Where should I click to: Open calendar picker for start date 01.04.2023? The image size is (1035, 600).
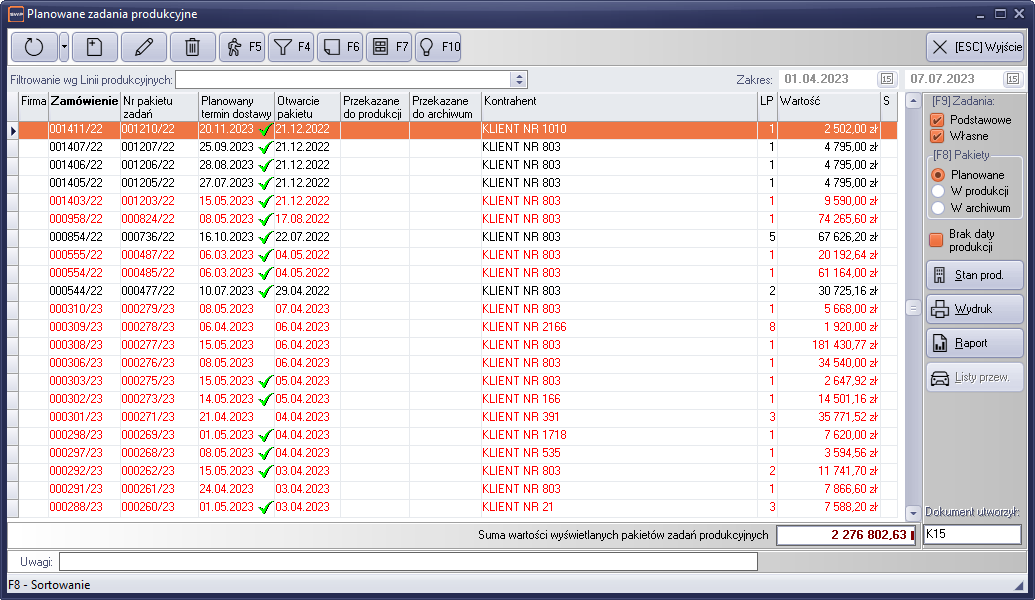point(887,79)
